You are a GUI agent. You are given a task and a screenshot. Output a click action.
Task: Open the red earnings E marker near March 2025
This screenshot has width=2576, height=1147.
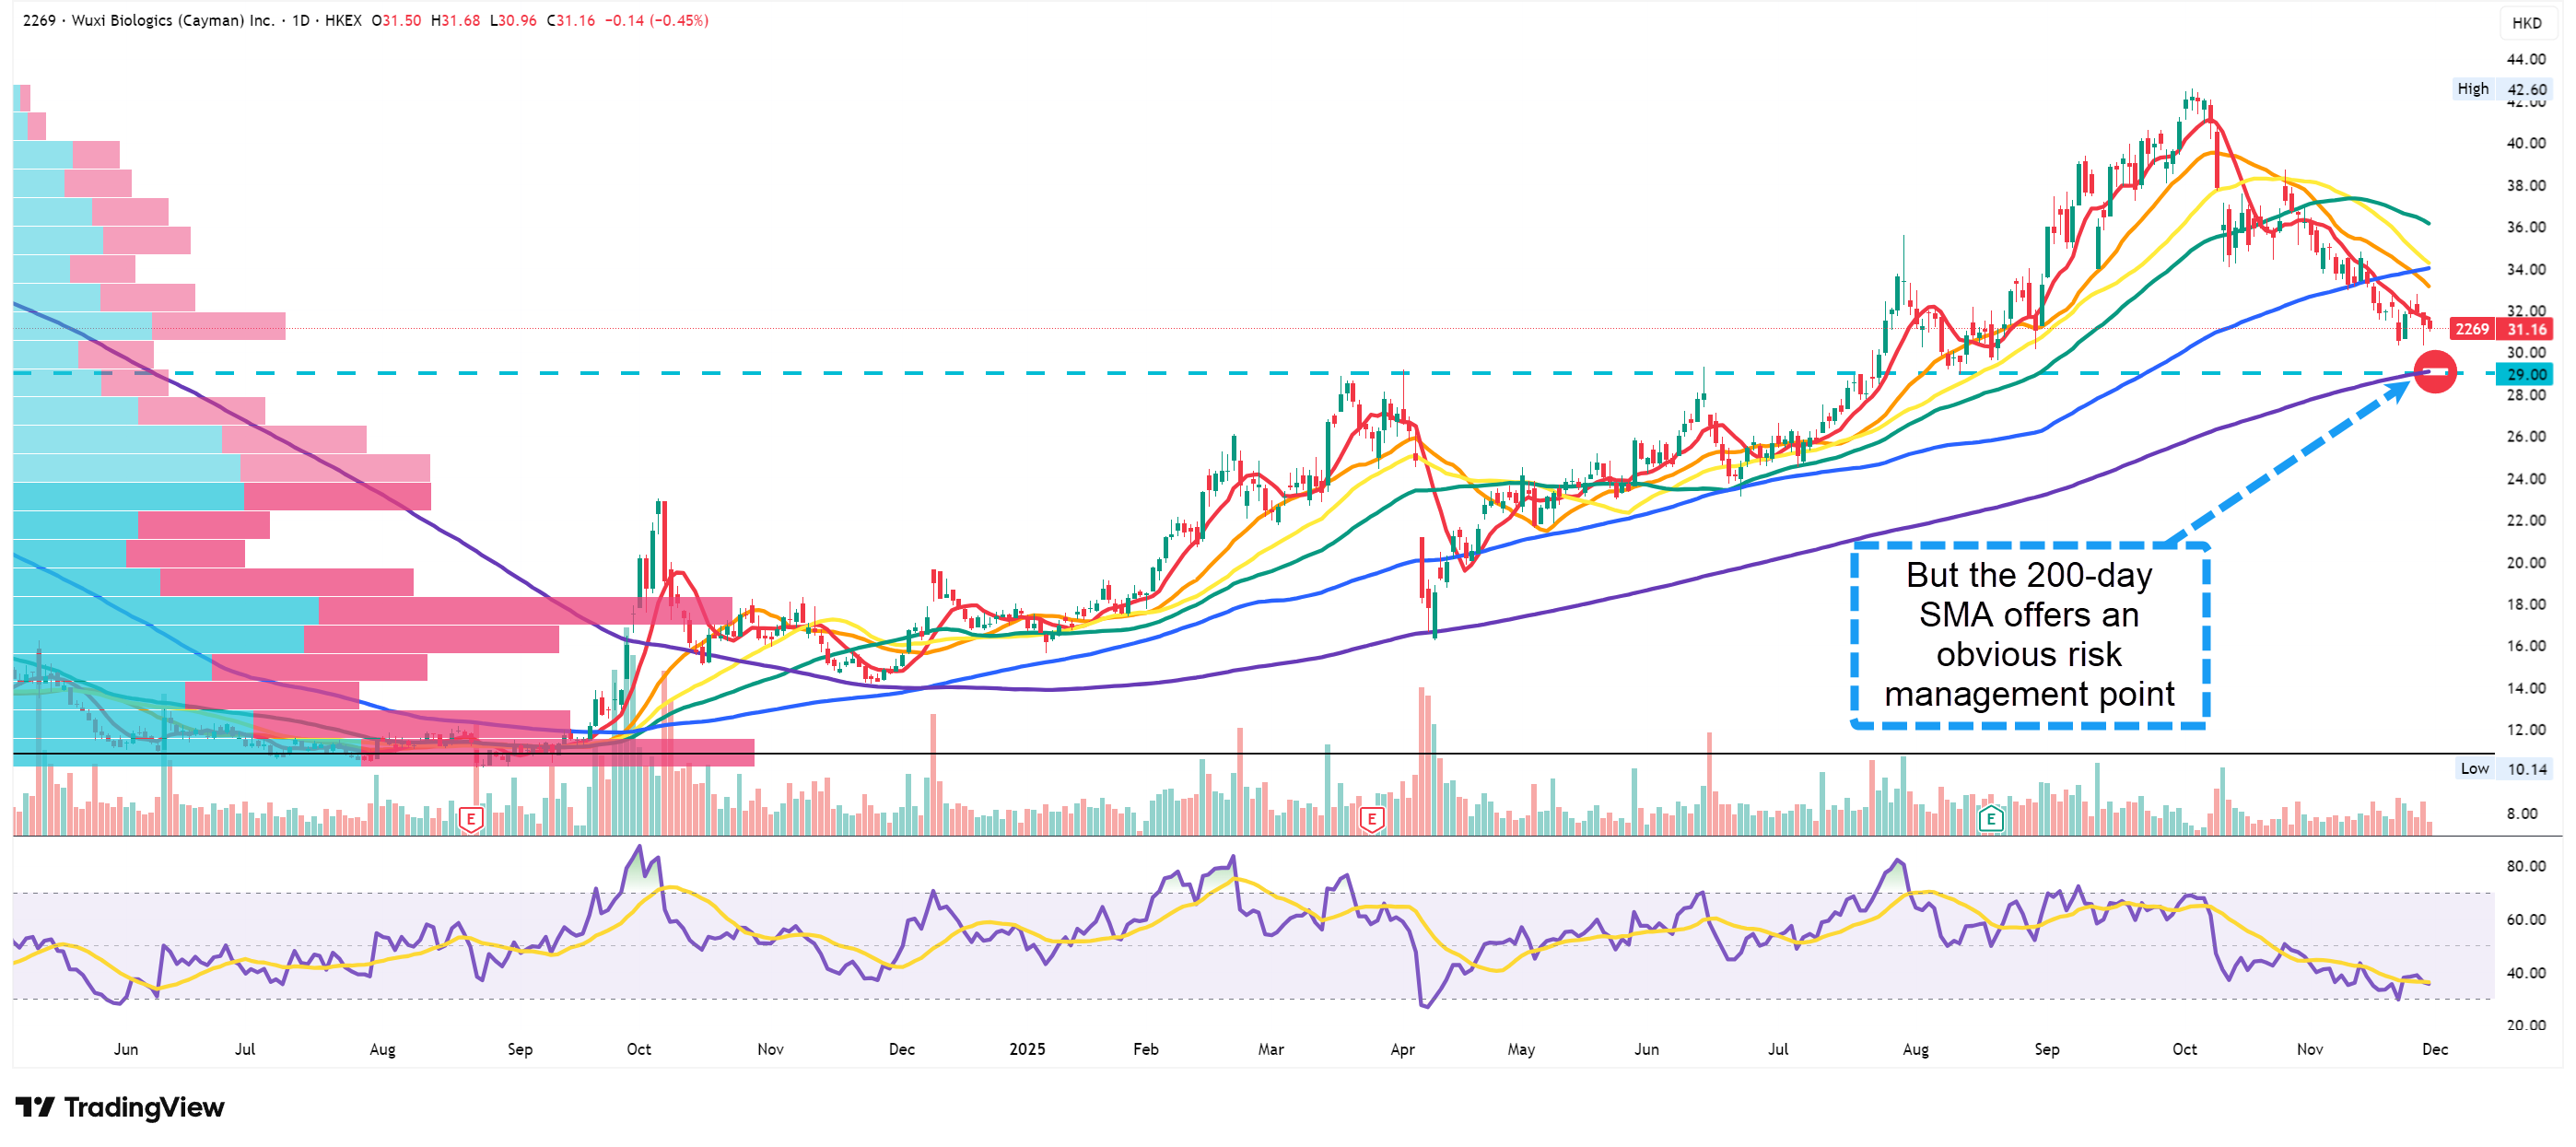coord(1371,820)
